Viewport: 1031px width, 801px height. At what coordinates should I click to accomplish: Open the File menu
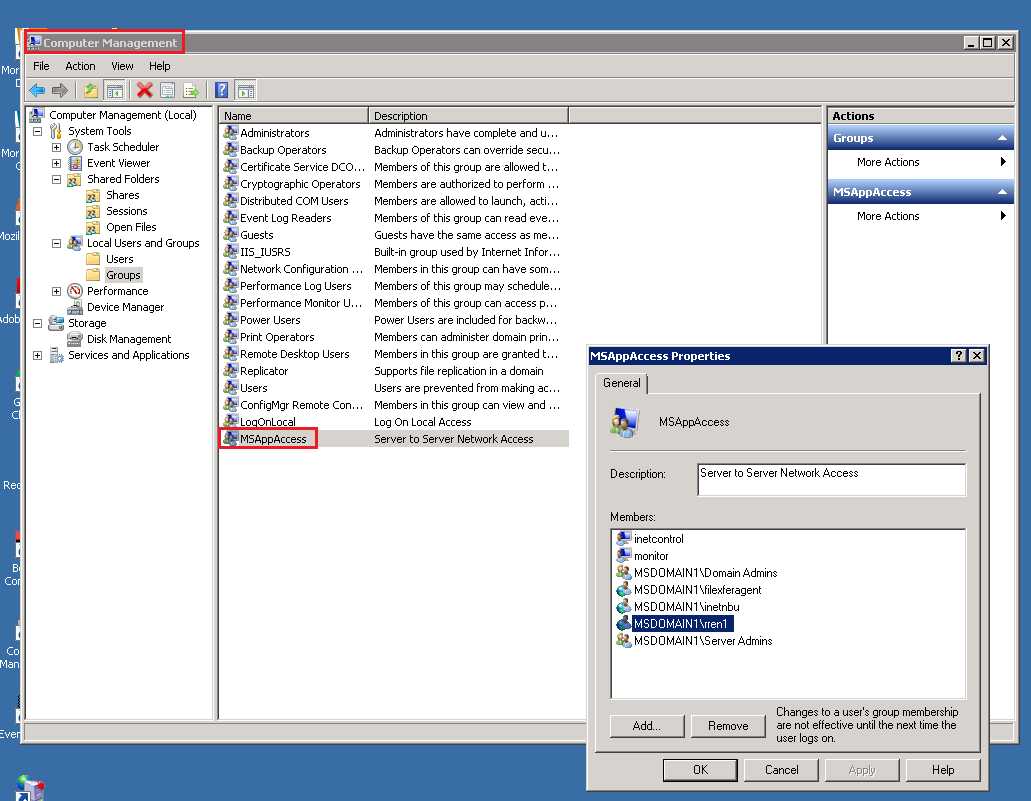coord(41,66)
